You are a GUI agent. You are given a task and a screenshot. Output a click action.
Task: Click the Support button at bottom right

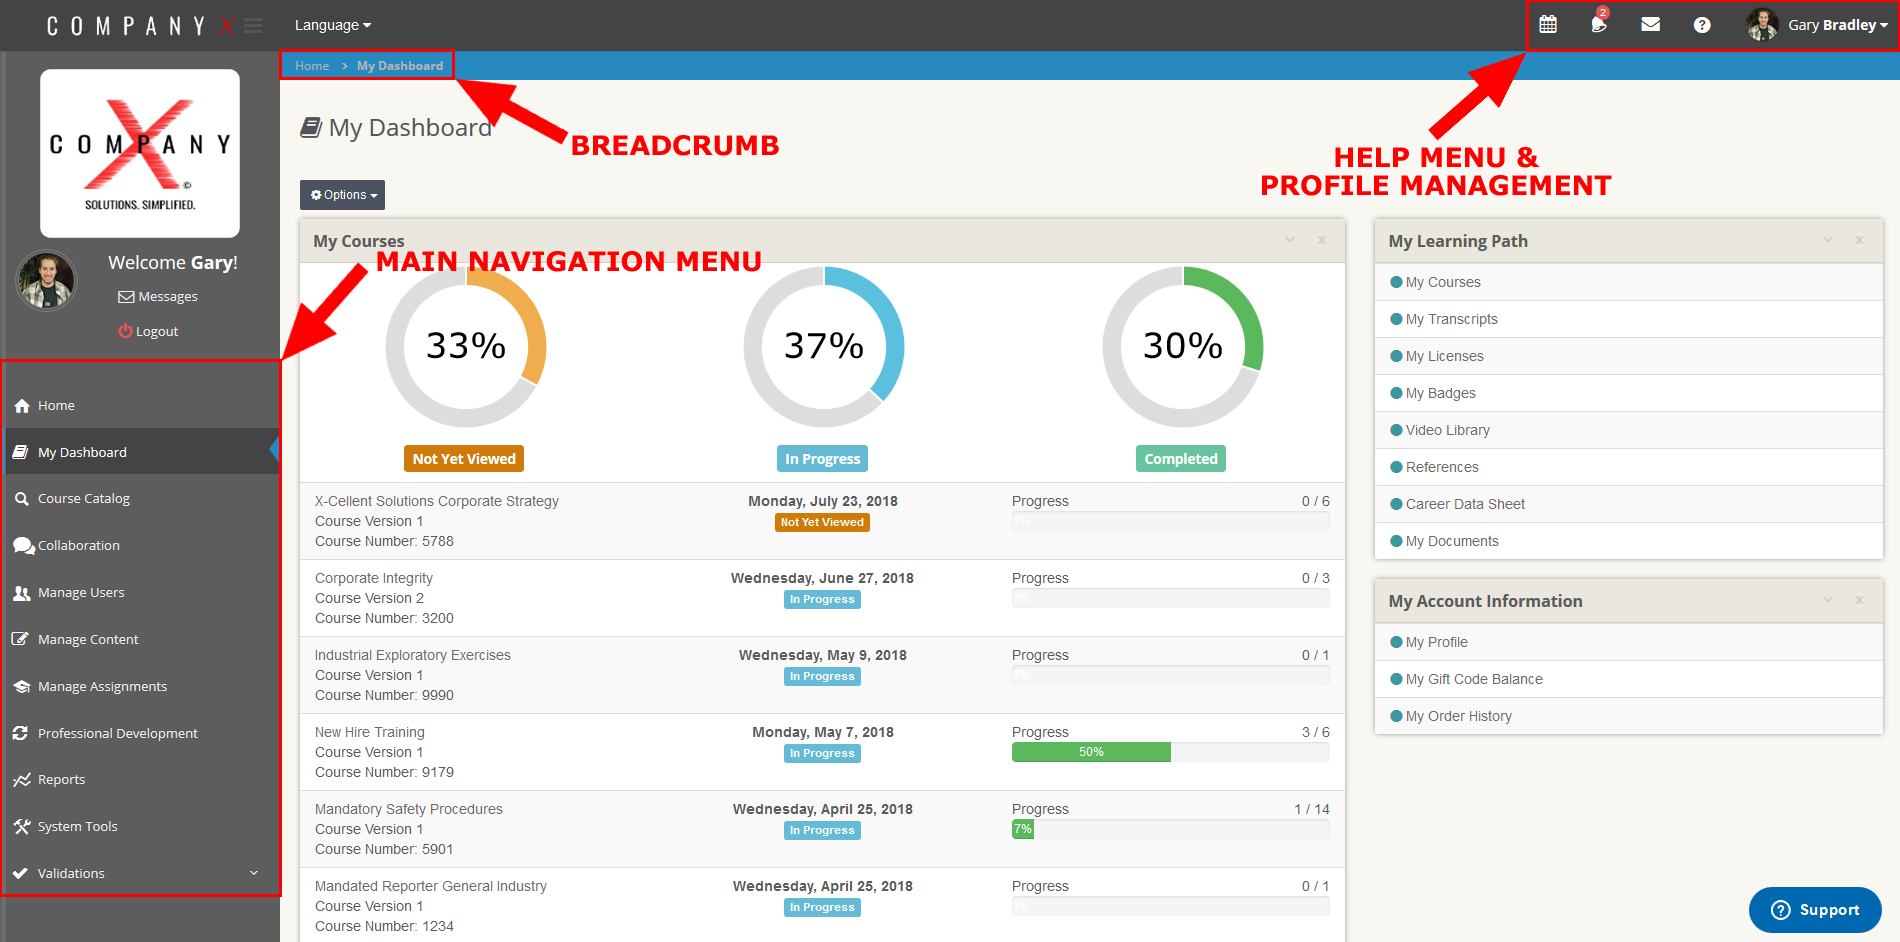pyautogui.click(x=1815, y=909)
